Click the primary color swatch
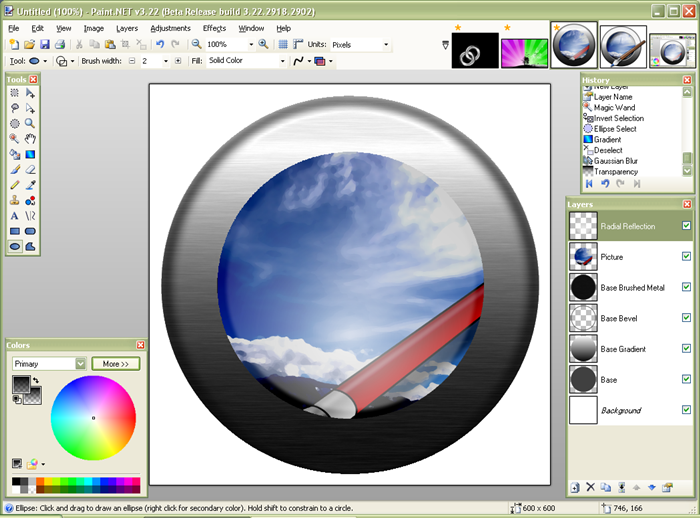This screenshot has height=518, width=700. coord(21,384)
